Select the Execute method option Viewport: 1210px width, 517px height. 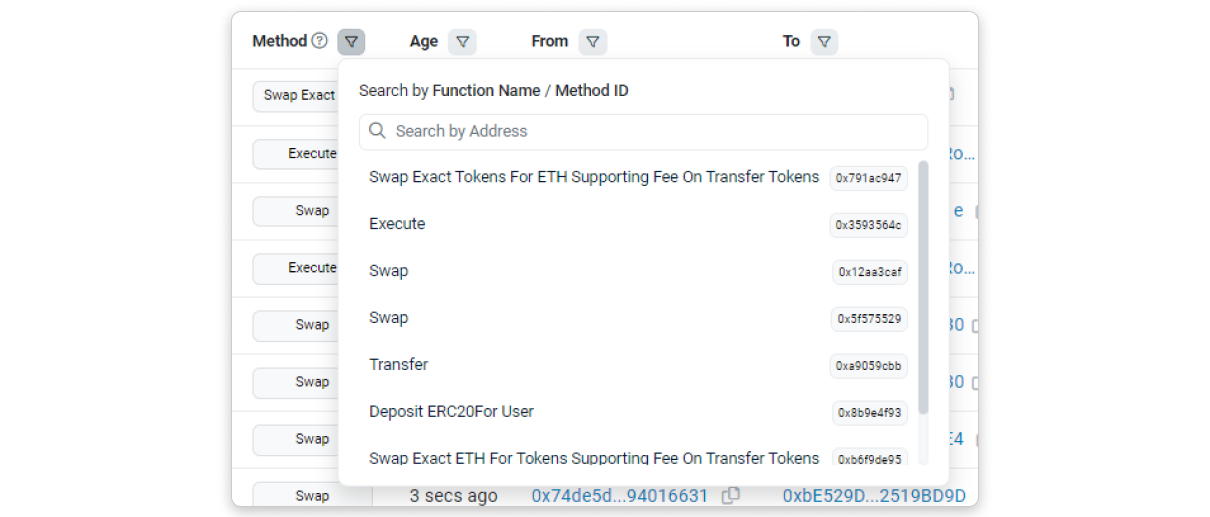click(x=397, y=224)
